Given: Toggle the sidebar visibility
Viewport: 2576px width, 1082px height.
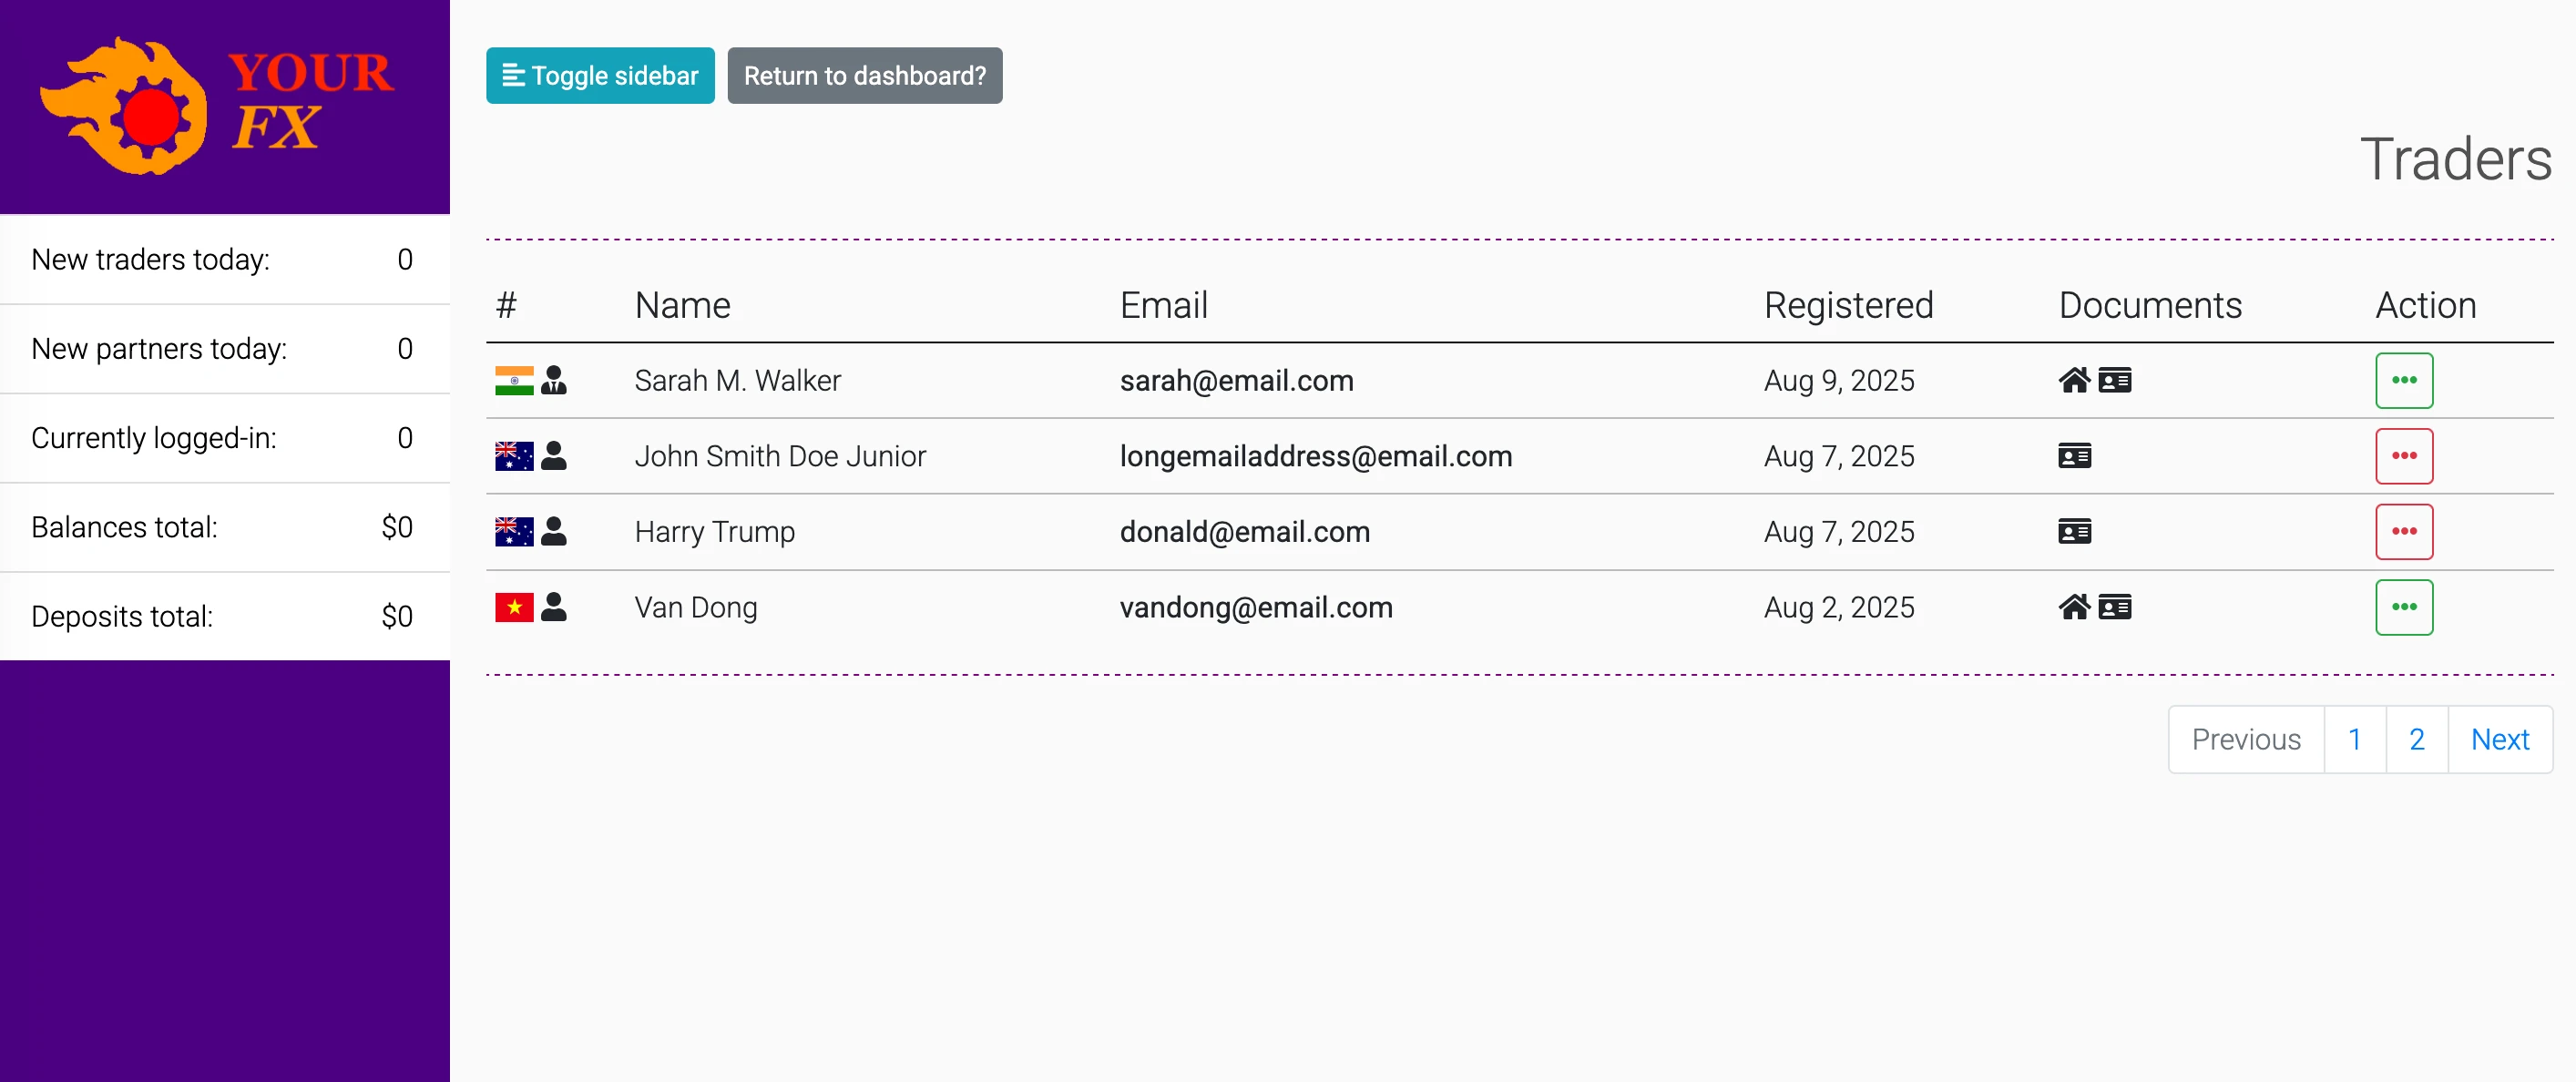Looking at the screenshot, I should tap(600, 76).
